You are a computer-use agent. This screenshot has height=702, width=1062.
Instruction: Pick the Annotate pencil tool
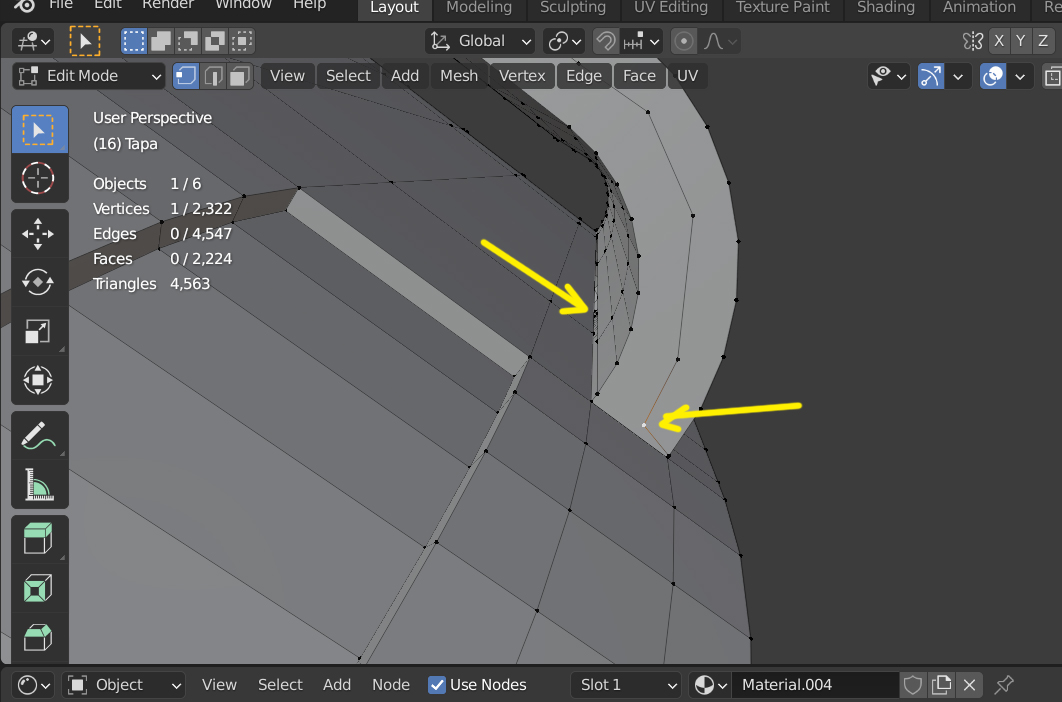tap(39, 435)
